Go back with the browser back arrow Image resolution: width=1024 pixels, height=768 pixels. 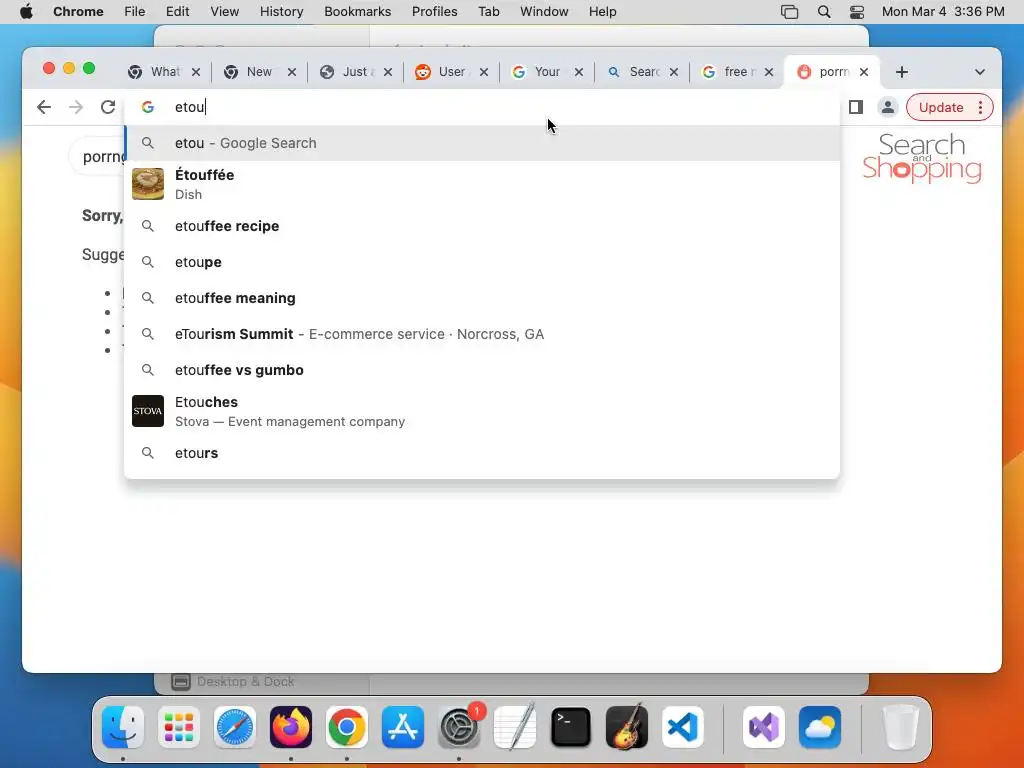(44, 107)
